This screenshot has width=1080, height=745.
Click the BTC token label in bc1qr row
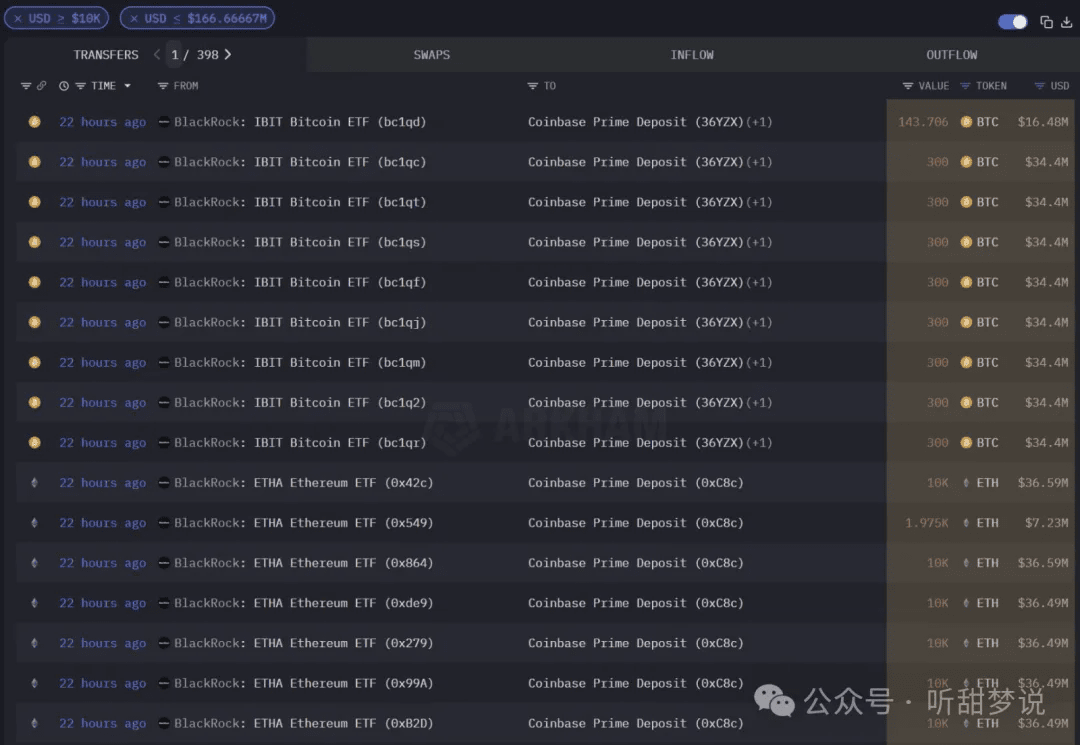point(987,443)
